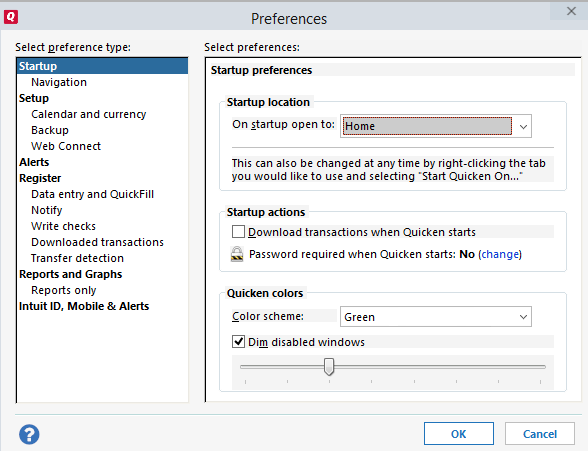
Task: Click the Startup preferences heading text
Action: pos(261,70)
